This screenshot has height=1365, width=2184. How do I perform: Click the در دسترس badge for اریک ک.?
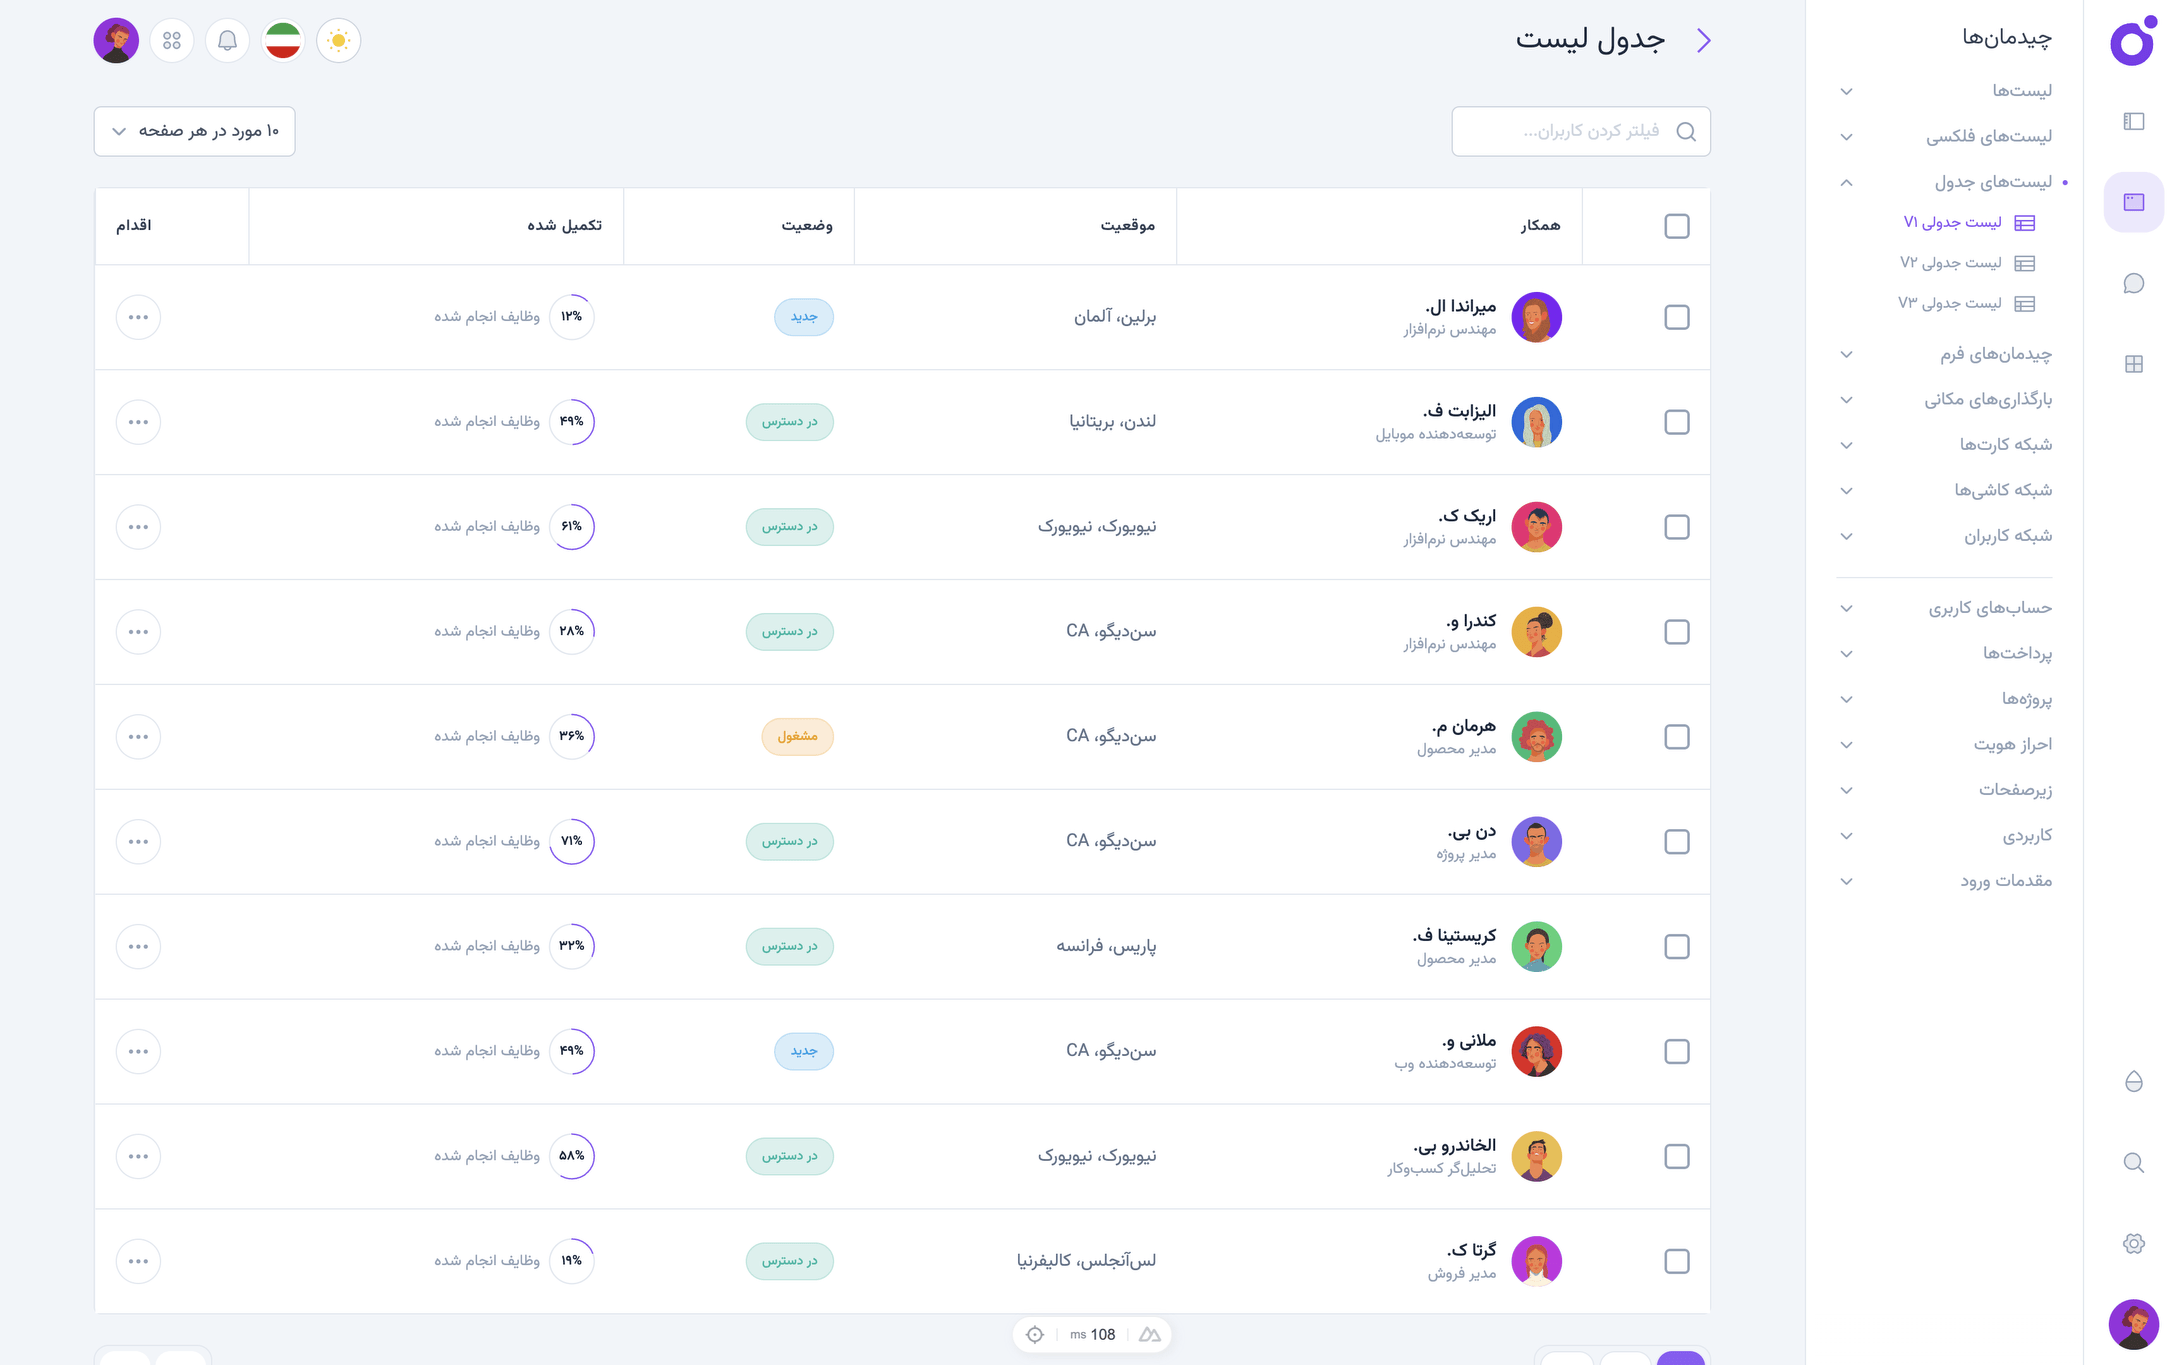click(789, 527)
